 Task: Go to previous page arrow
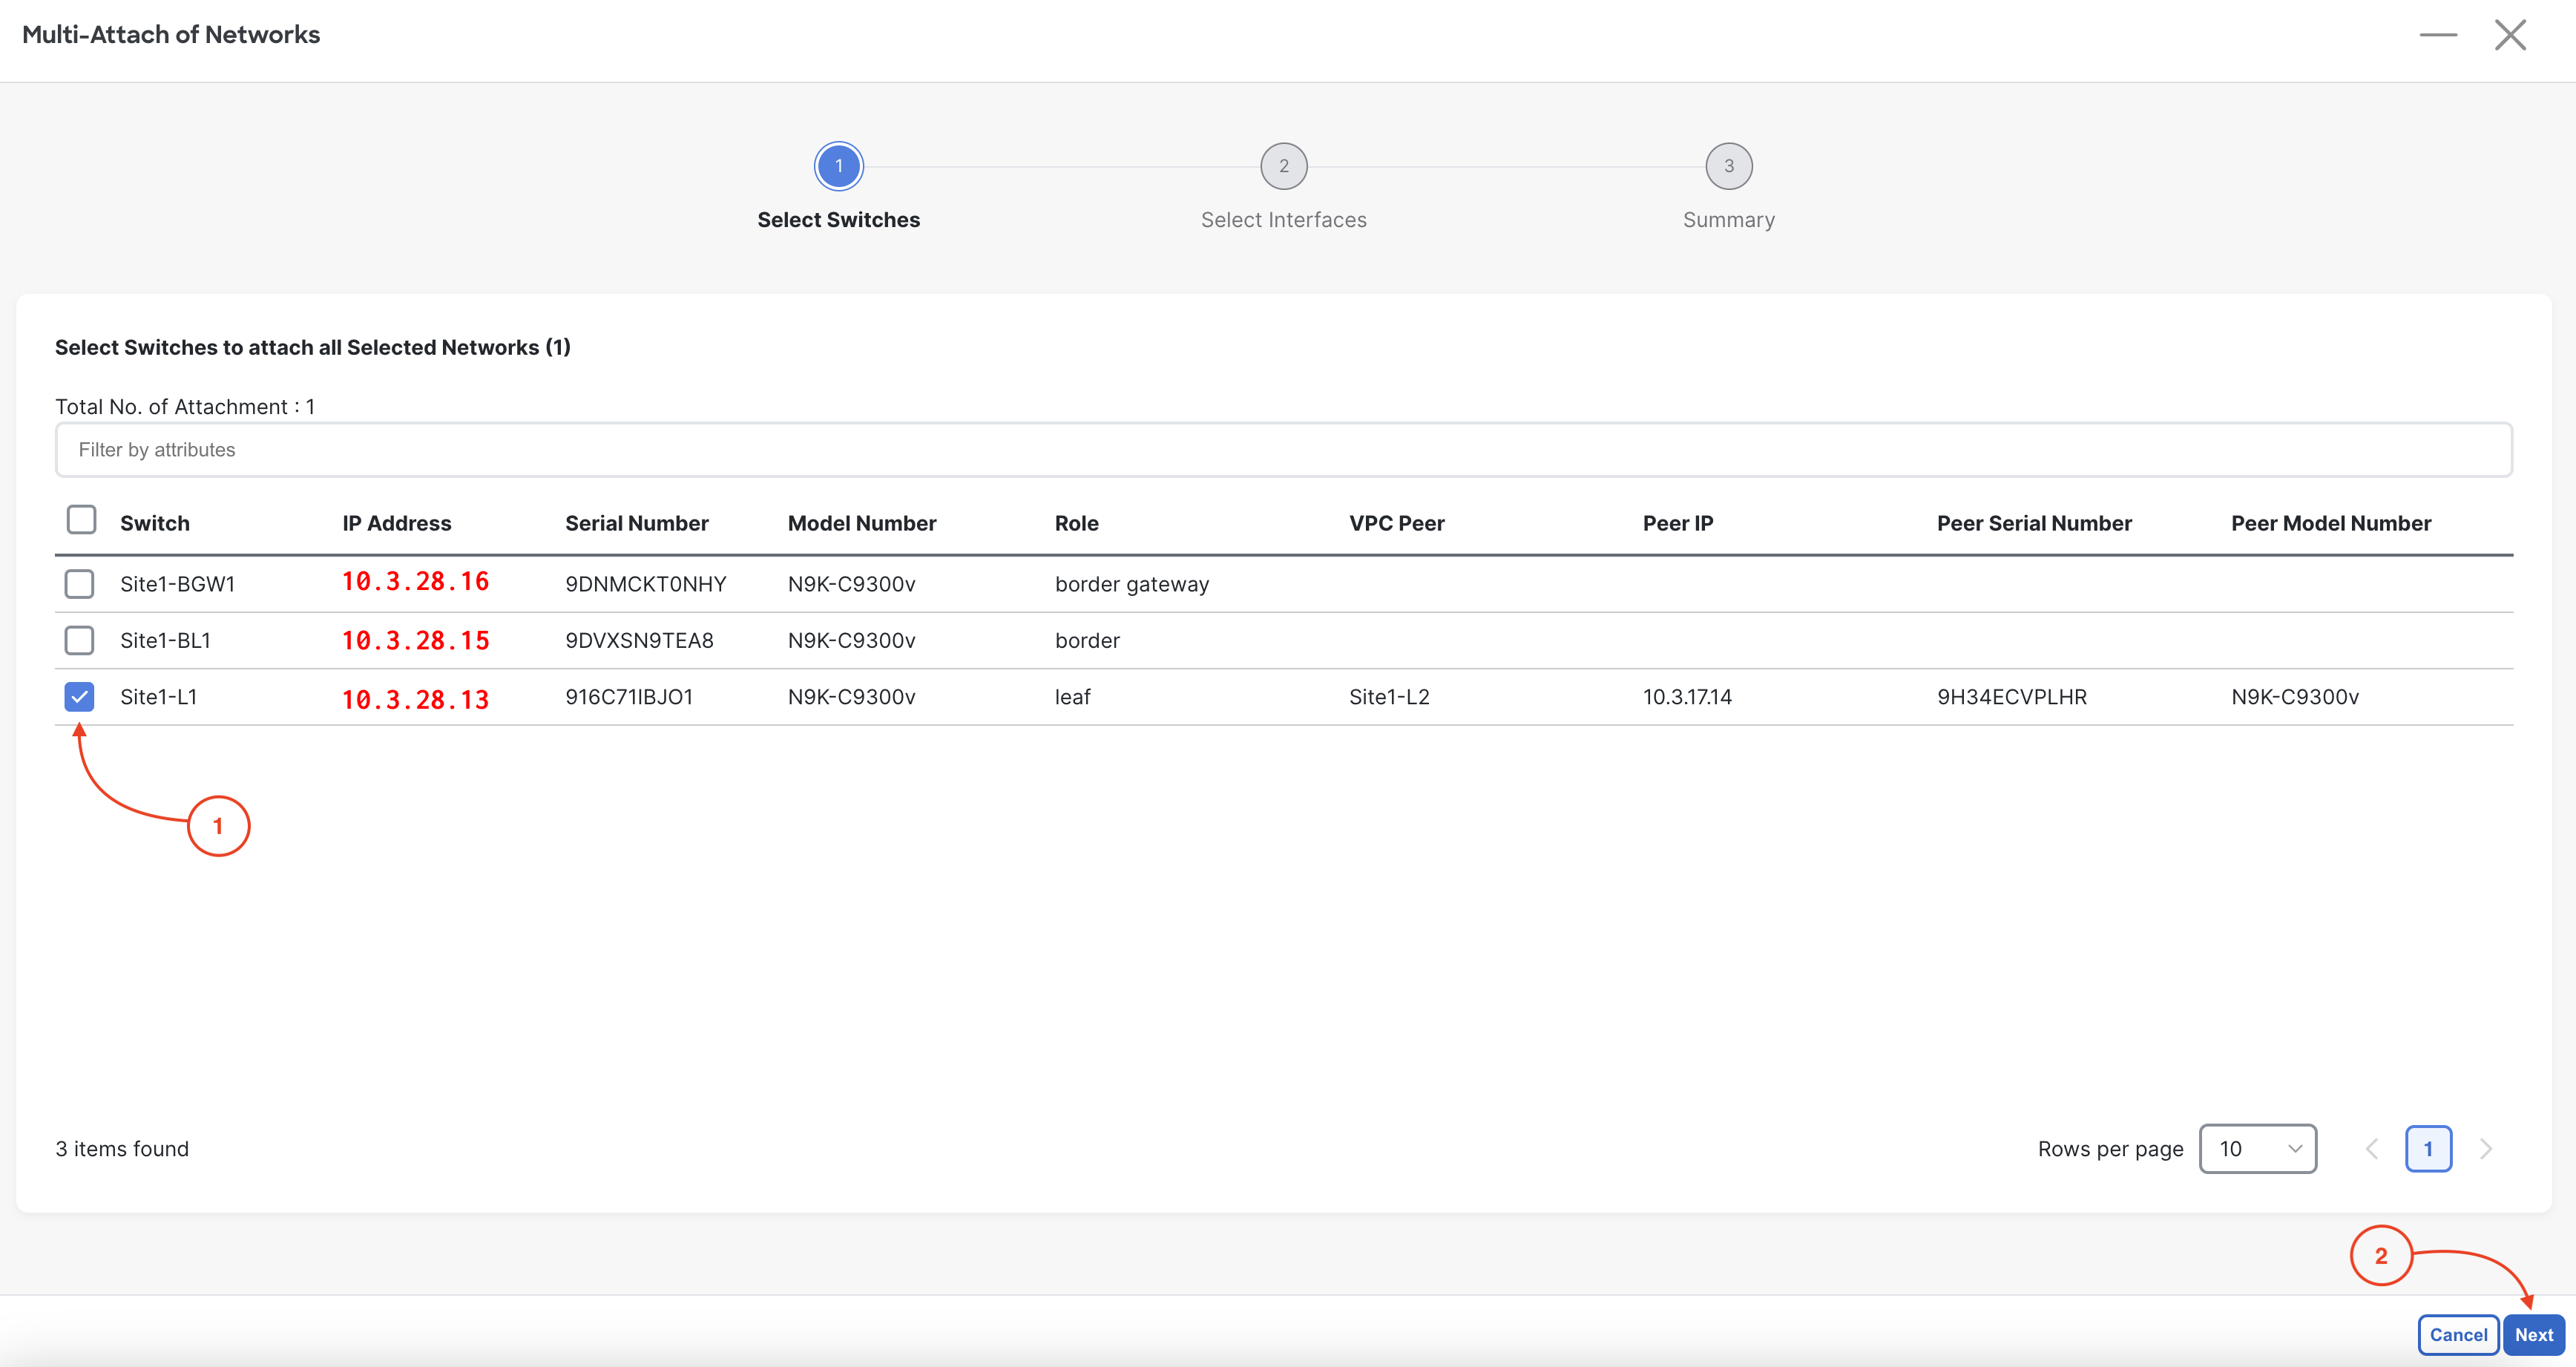(2371, 1149)
